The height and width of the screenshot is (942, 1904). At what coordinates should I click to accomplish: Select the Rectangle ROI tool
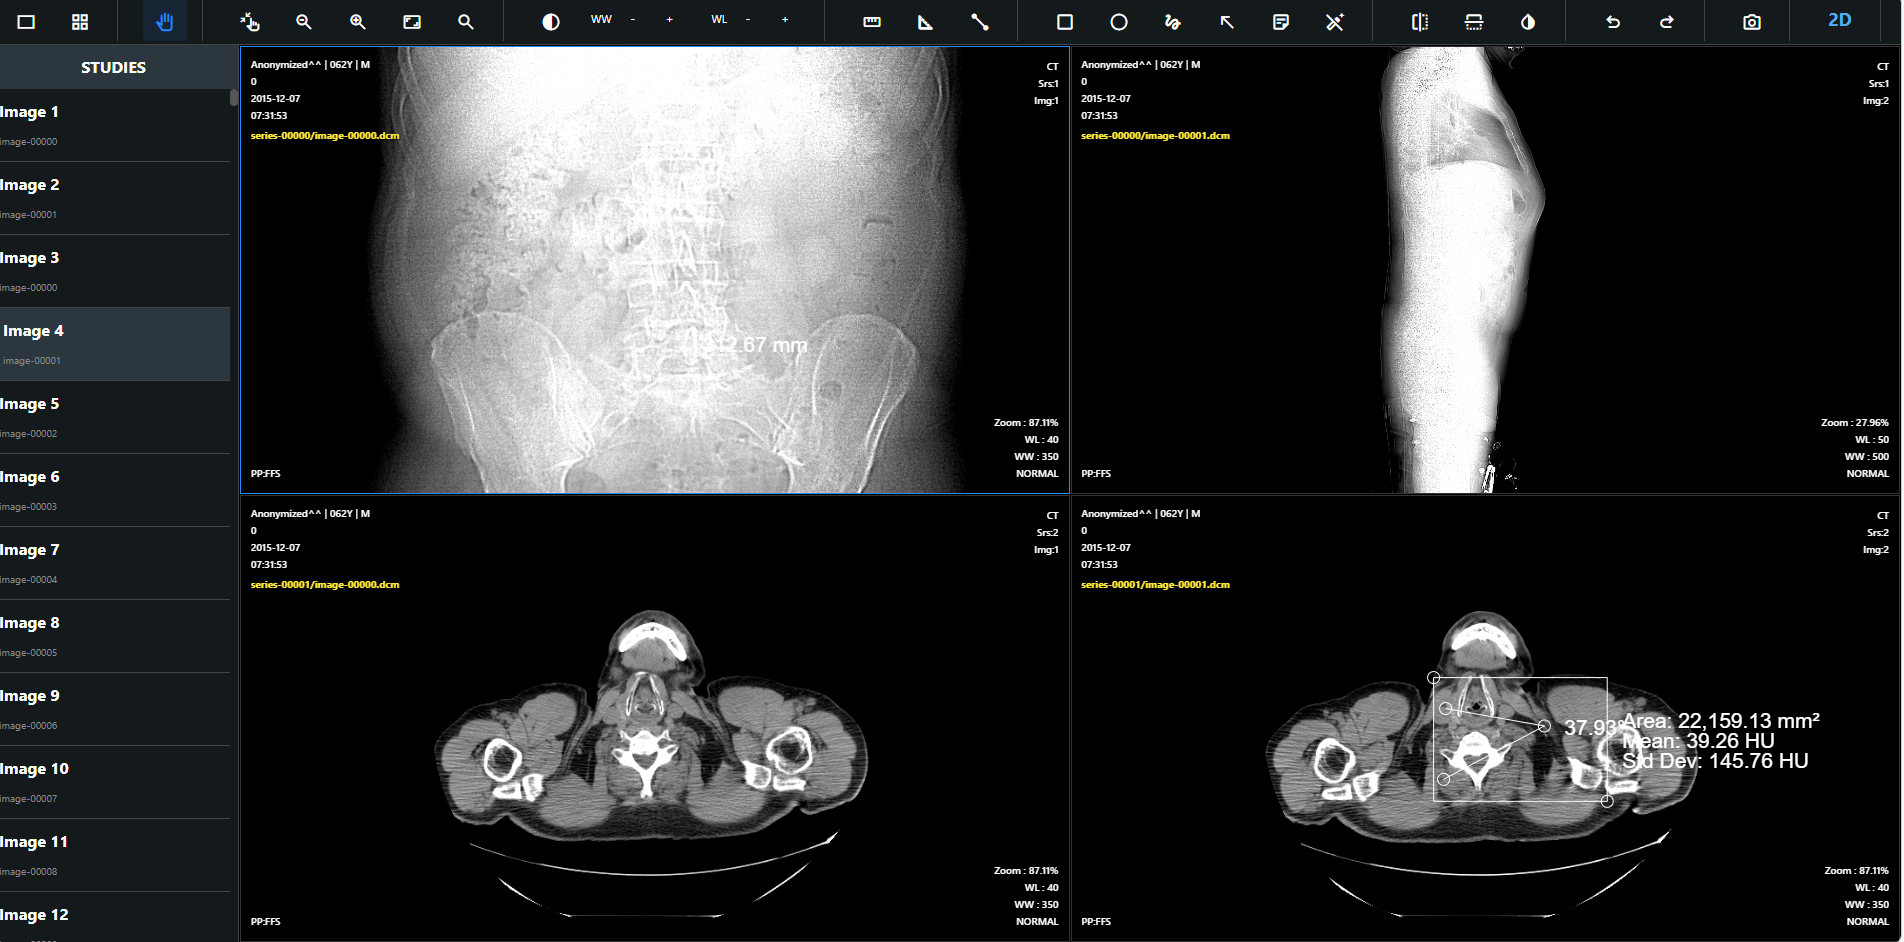pyautogui.click(x=1065, y=21)
